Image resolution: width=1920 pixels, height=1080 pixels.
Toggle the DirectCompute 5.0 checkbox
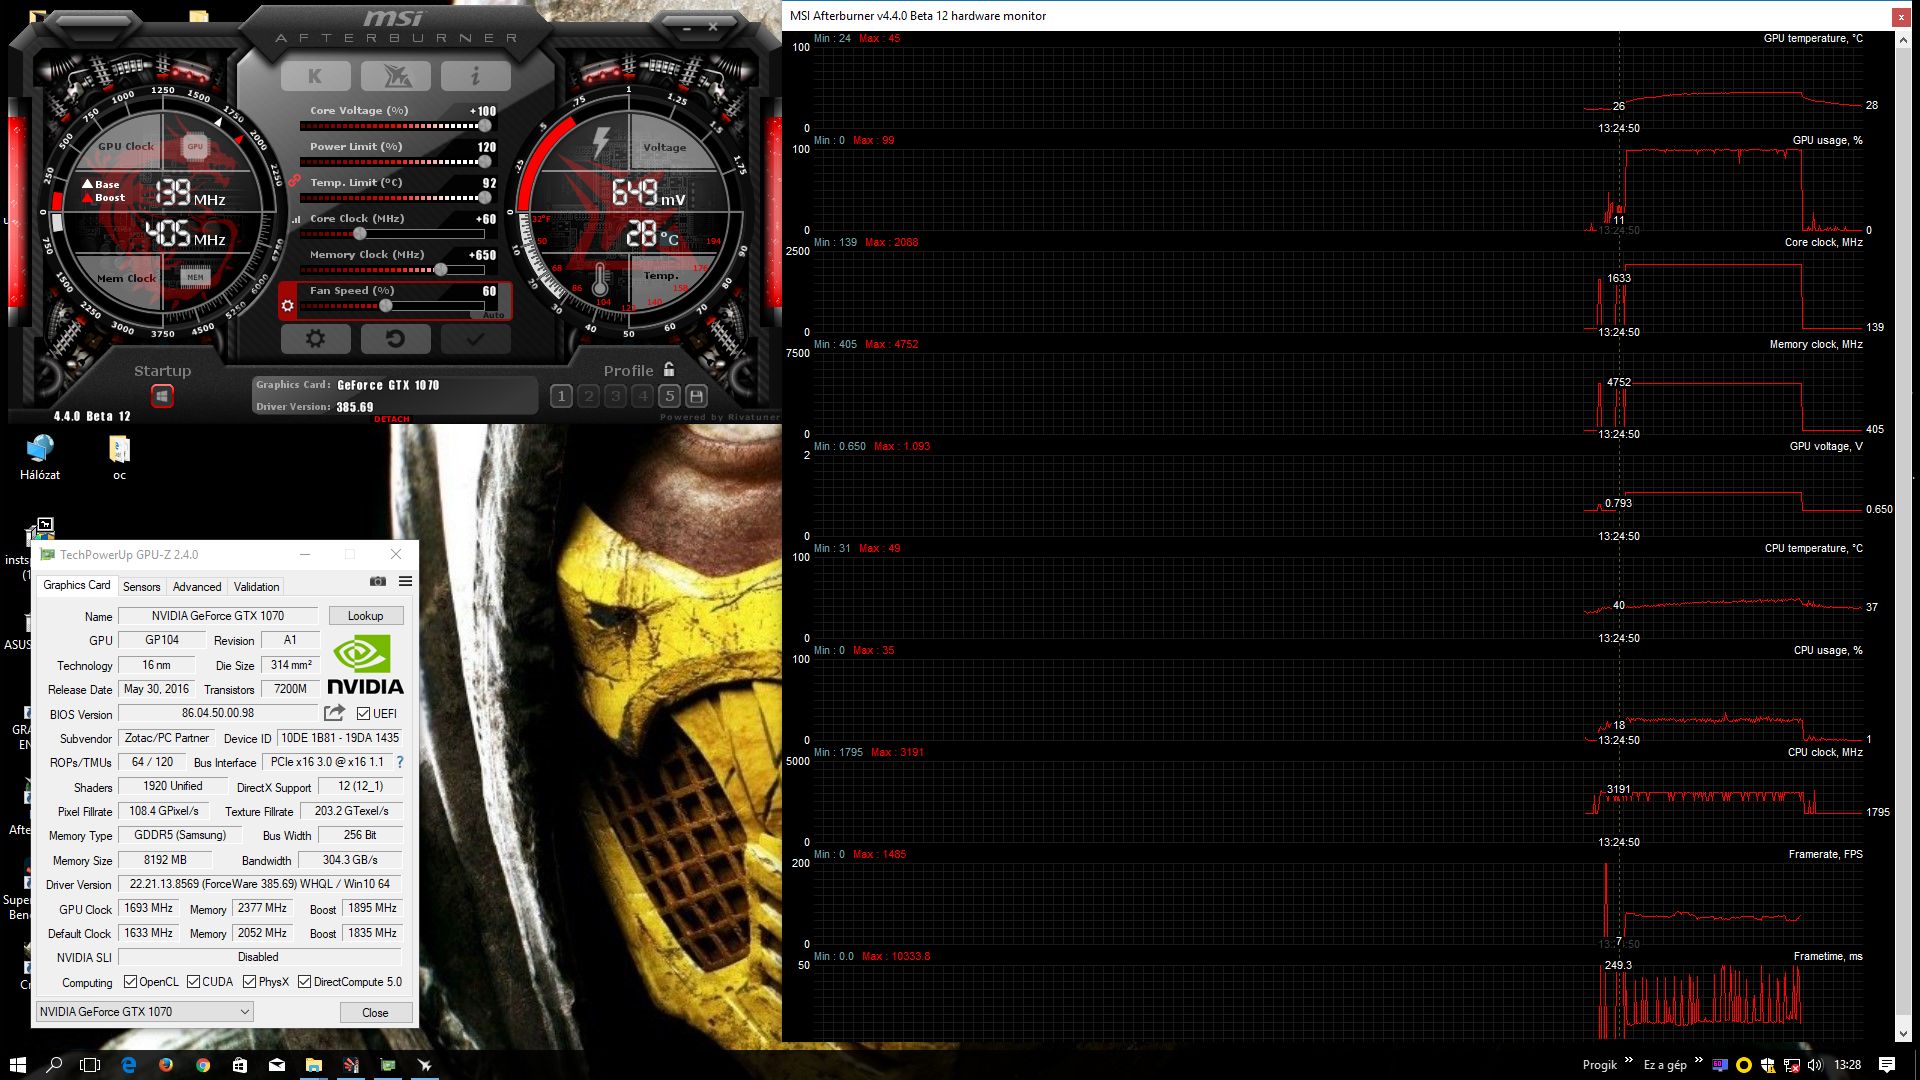coord(304,982)
